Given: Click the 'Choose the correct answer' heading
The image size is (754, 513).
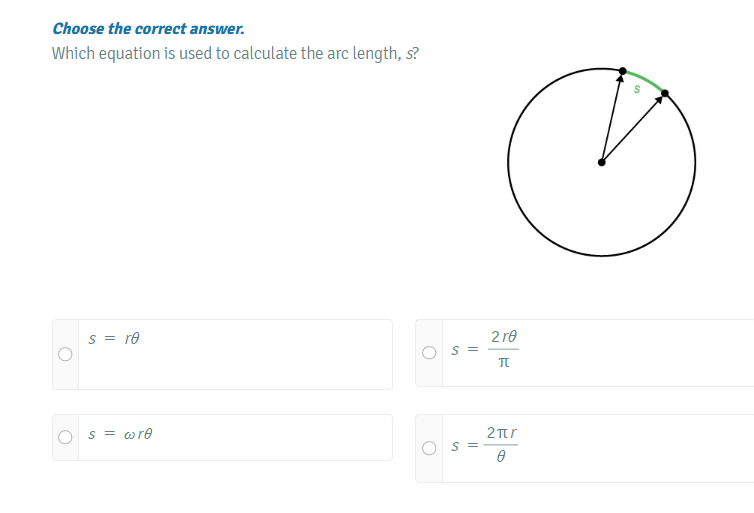Looking at the screenshot, I should [148, 29].
